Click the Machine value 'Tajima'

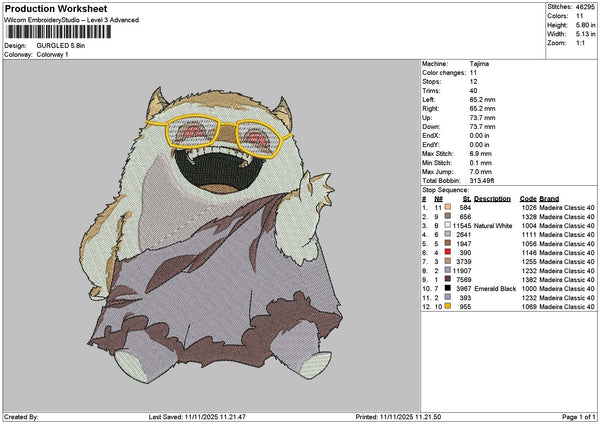tap(479, 64)
